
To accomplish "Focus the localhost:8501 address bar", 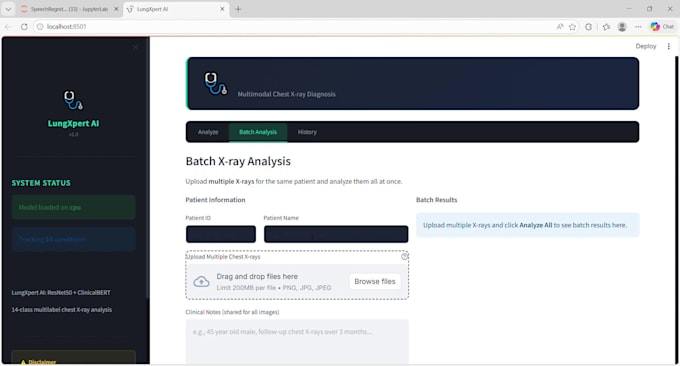I will pos(295,26).
